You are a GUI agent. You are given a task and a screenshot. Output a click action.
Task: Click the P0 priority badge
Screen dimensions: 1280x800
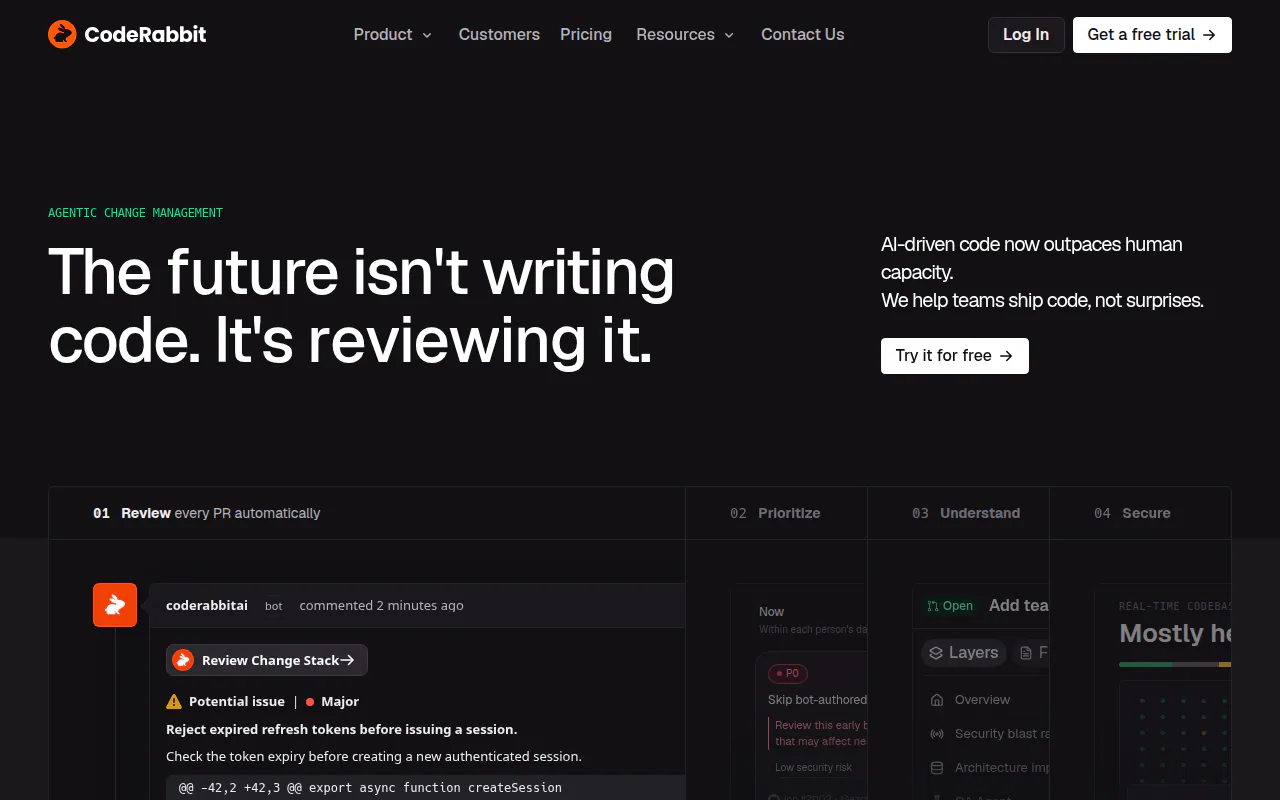788,674
